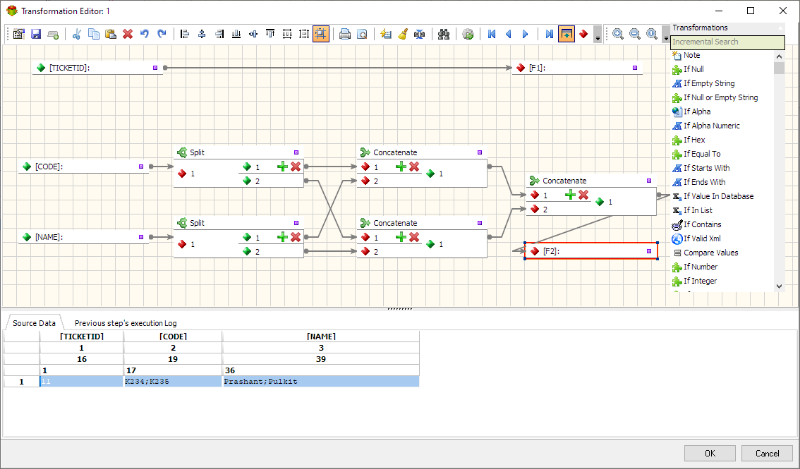The image size is (800, 469).
Task: Select the [NAME] source node
Action: coord(84,237)
